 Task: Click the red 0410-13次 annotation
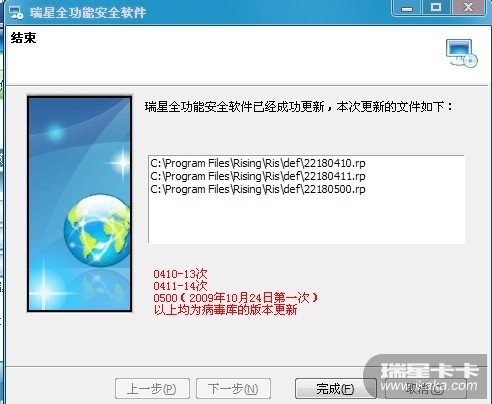pos(180,274)
